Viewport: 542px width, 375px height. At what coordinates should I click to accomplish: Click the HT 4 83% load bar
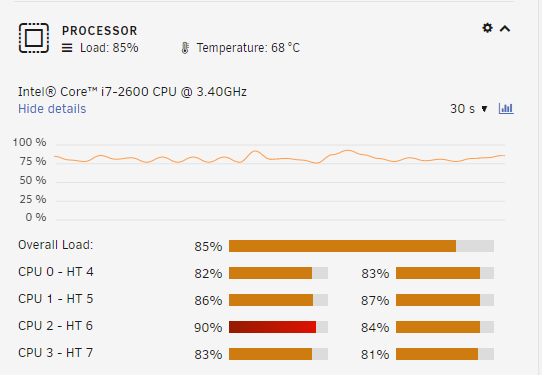[x=445, y=273]
